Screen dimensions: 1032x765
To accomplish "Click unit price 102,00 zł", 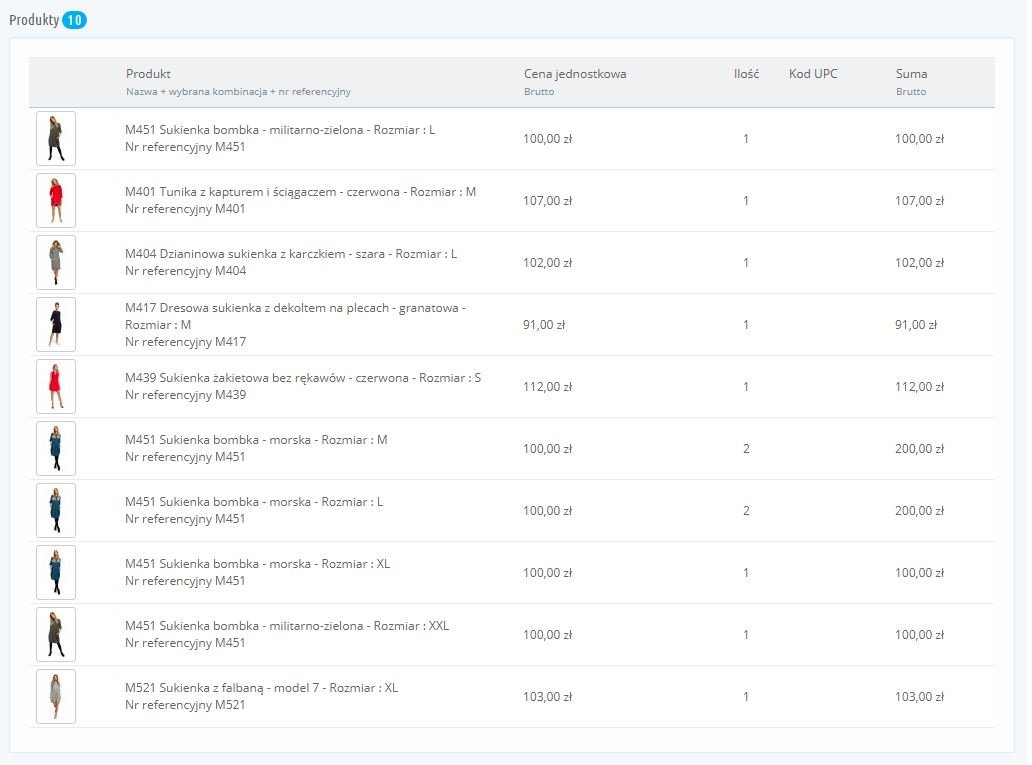I will tap(548, 263).
